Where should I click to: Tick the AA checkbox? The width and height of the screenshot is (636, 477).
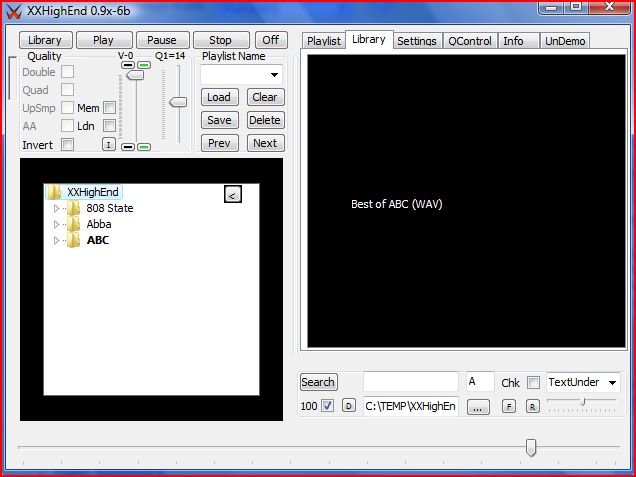tap(67, 126)
